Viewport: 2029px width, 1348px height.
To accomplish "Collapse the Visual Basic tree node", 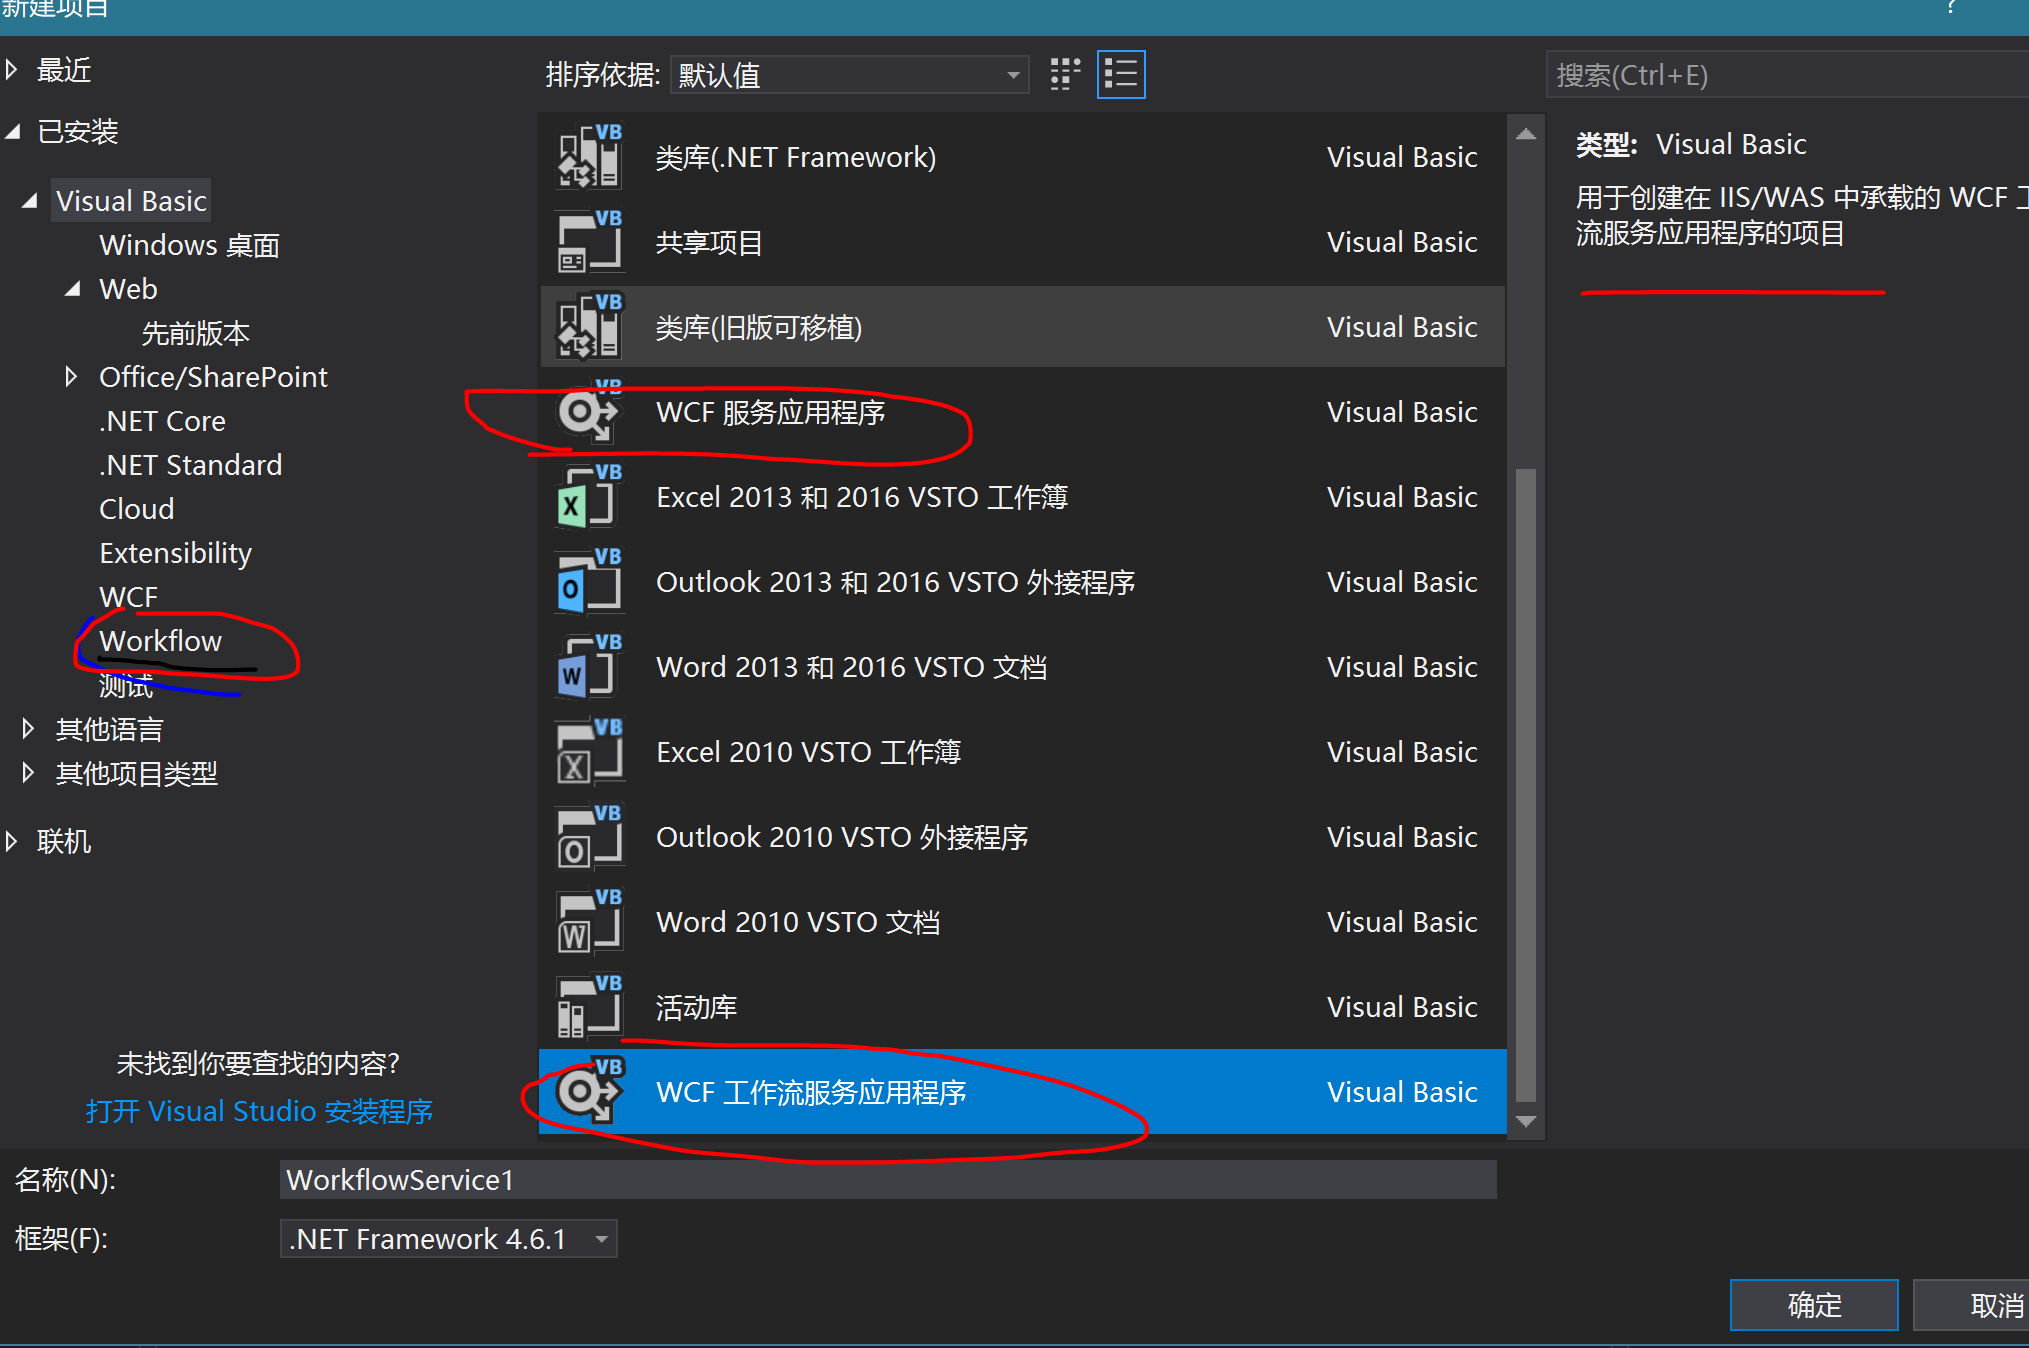I will tap(30, 201).
